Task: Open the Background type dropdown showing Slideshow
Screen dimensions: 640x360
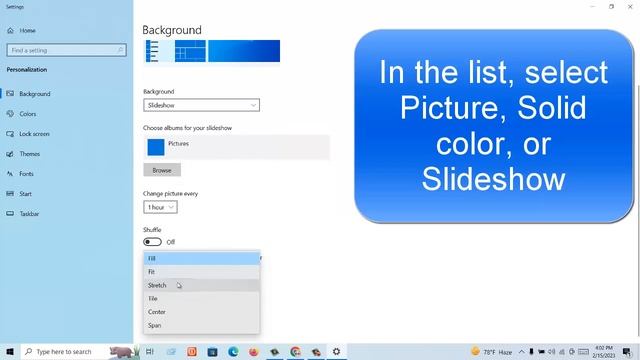Action: click(x=201, y=105)
